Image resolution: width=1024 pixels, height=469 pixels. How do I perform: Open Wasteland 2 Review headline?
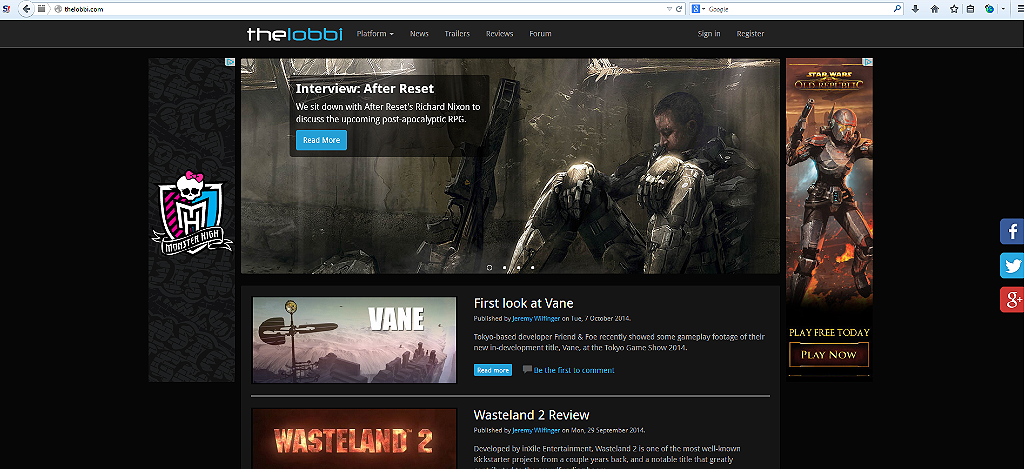click(531, 415)
